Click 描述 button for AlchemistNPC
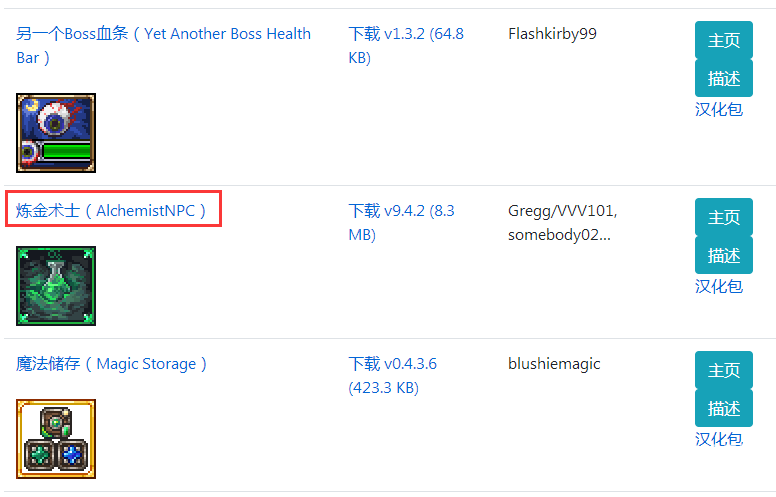Image resolution: width=776 pixels, height=497 pixels. click(x=724, y=255)
